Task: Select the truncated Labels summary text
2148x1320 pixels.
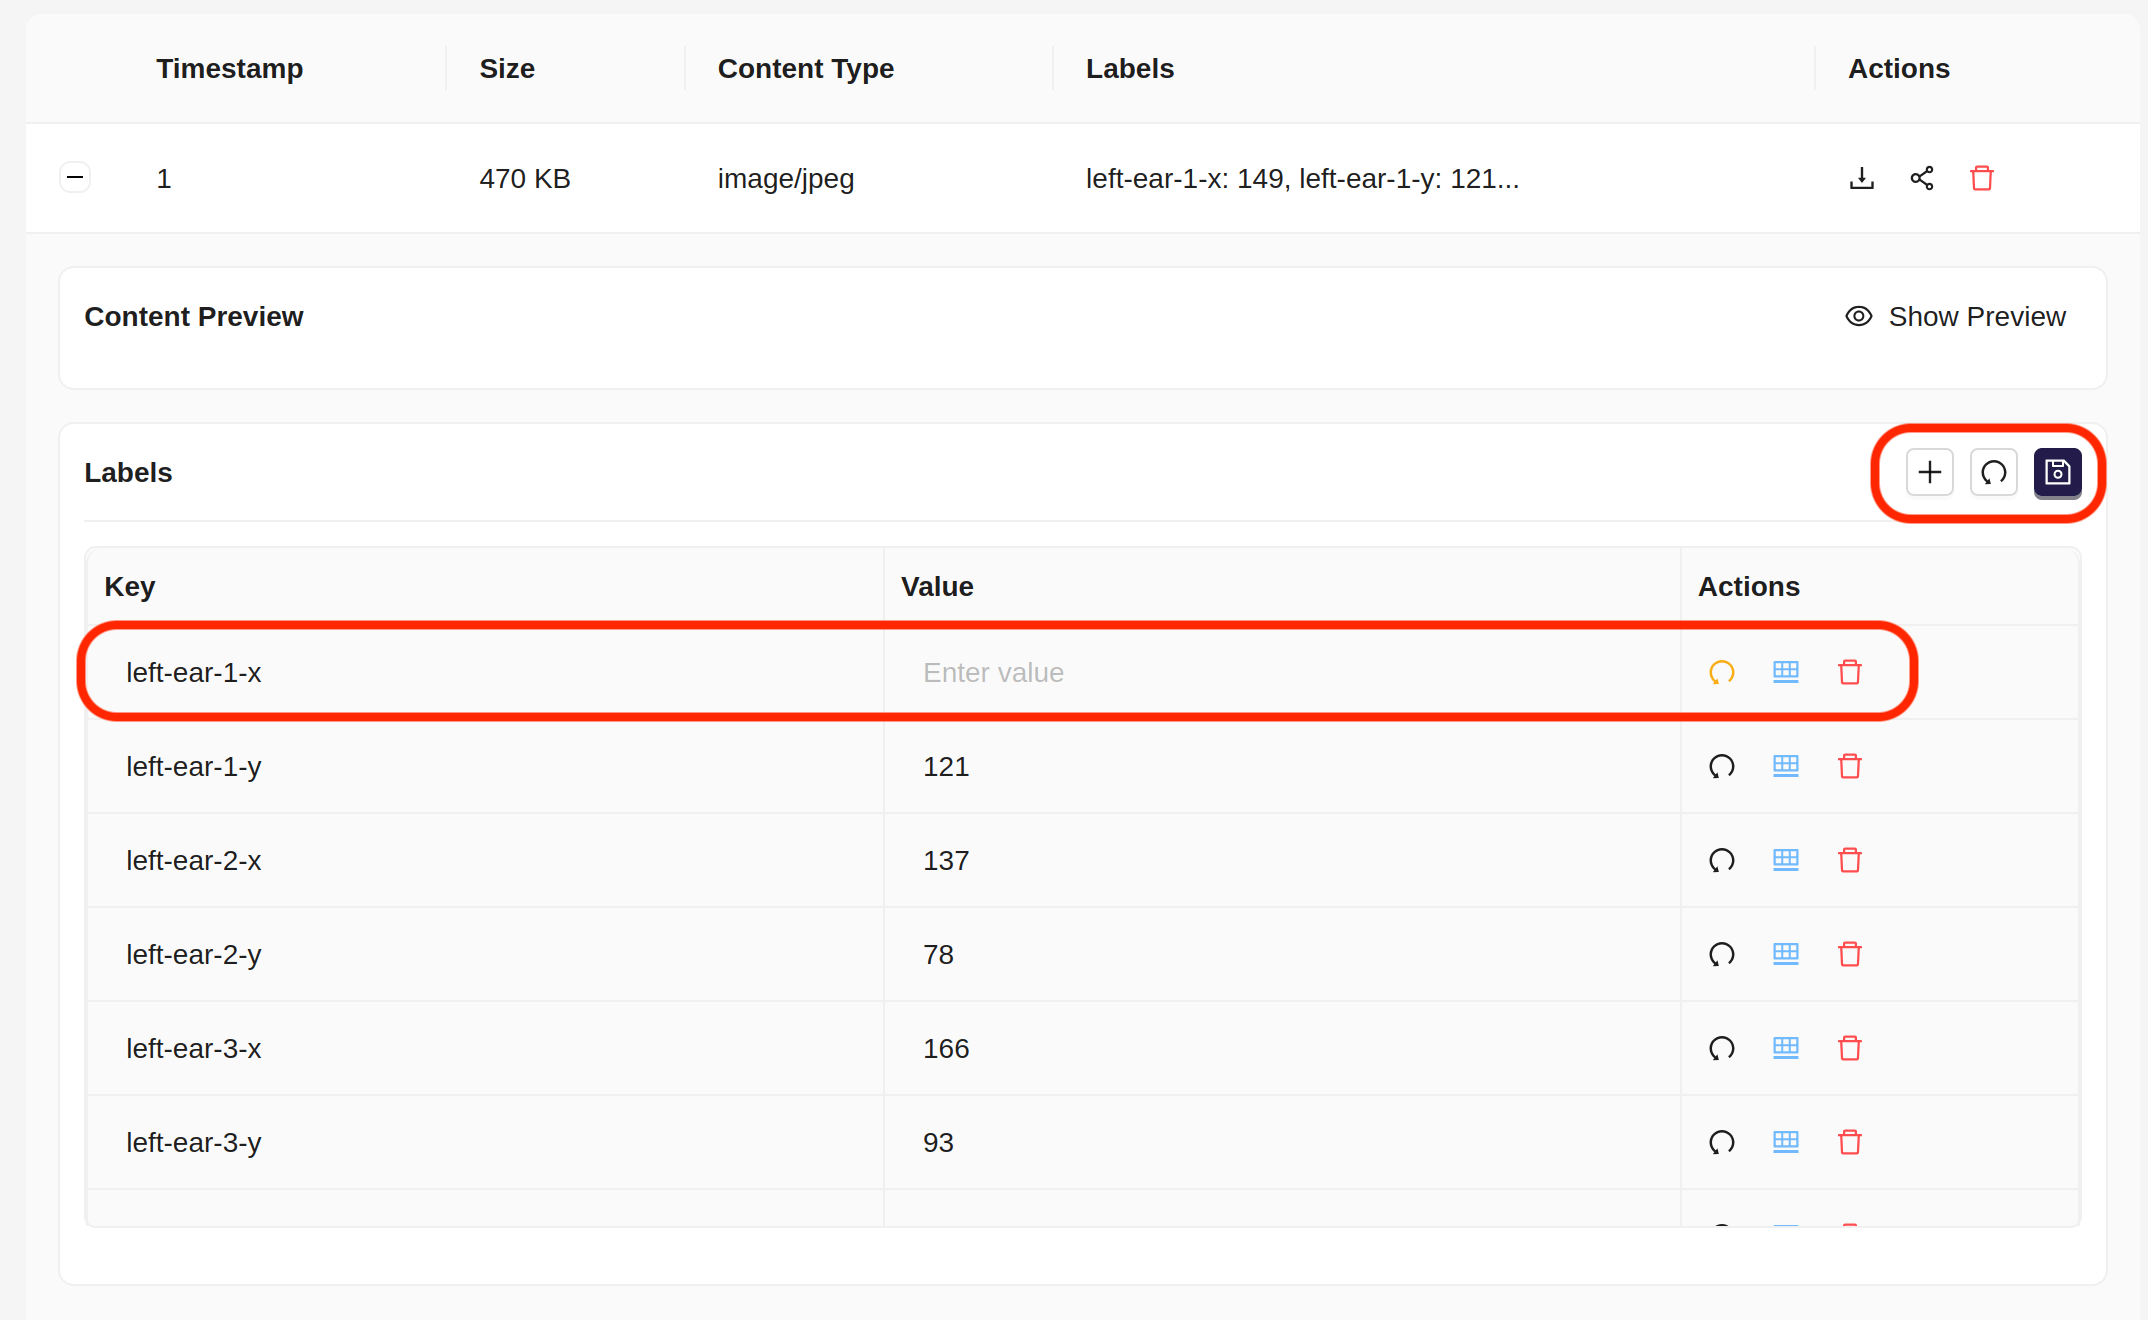Action: 1302,178
